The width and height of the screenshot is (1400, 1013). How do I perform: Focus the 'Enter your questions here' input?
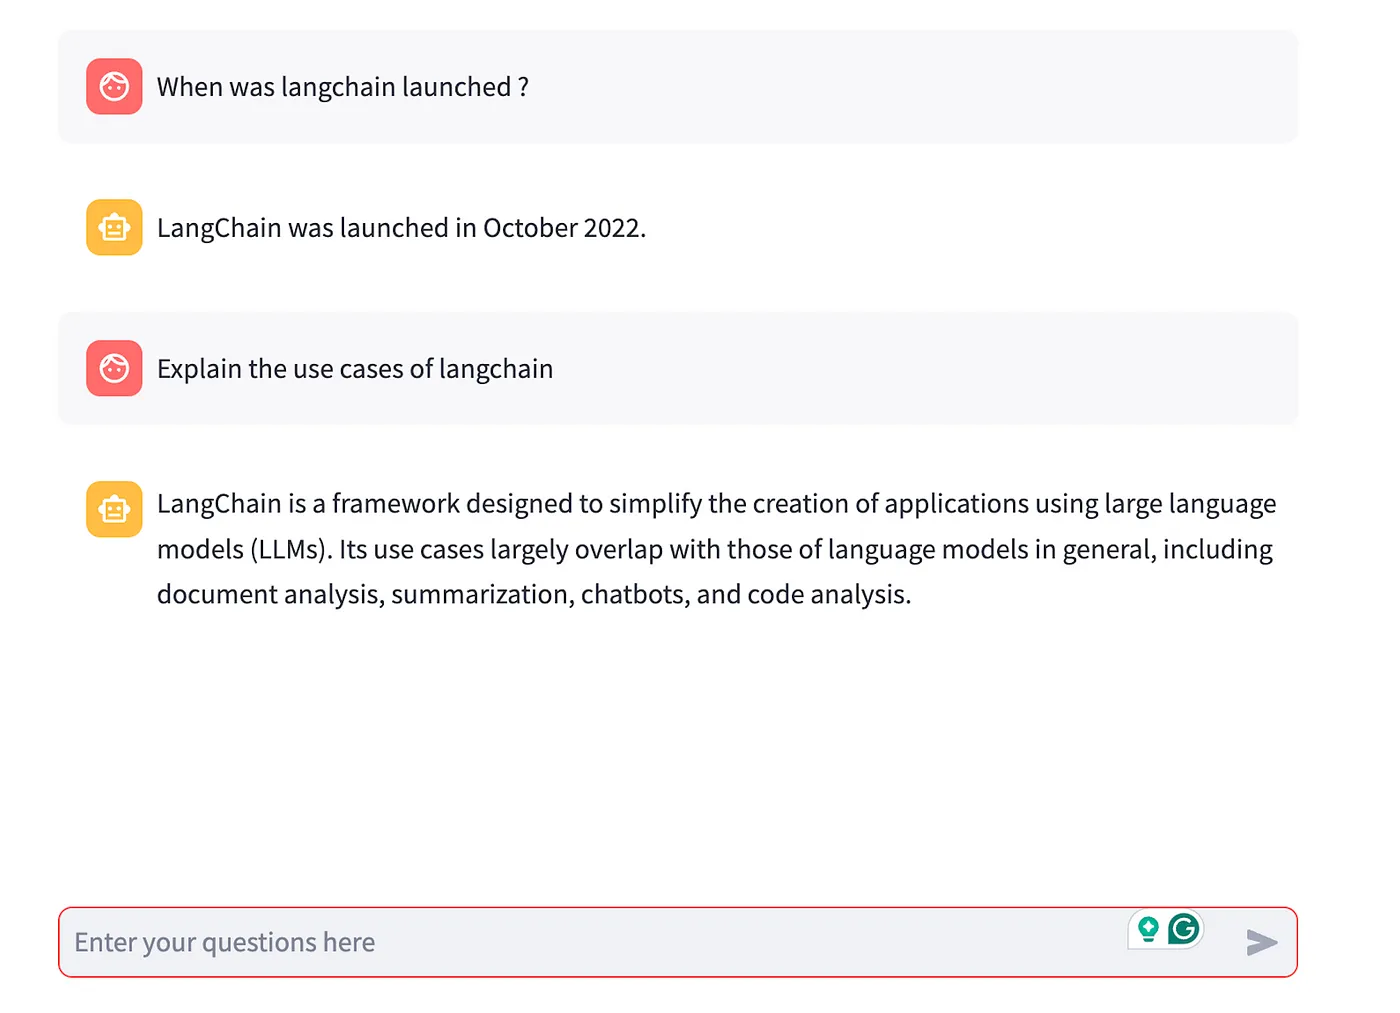point(590,942)
